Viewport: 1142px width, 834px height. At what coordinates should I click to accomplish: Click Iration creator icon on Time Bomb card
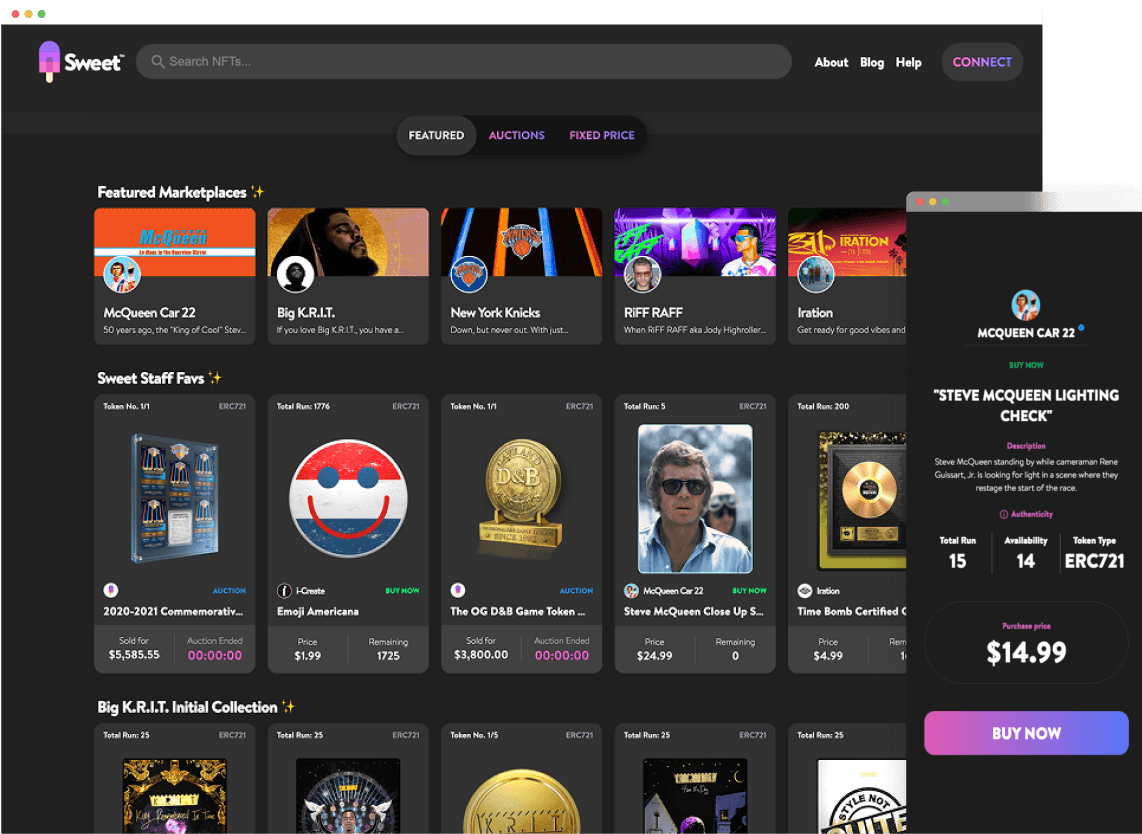tap(804, 591)
